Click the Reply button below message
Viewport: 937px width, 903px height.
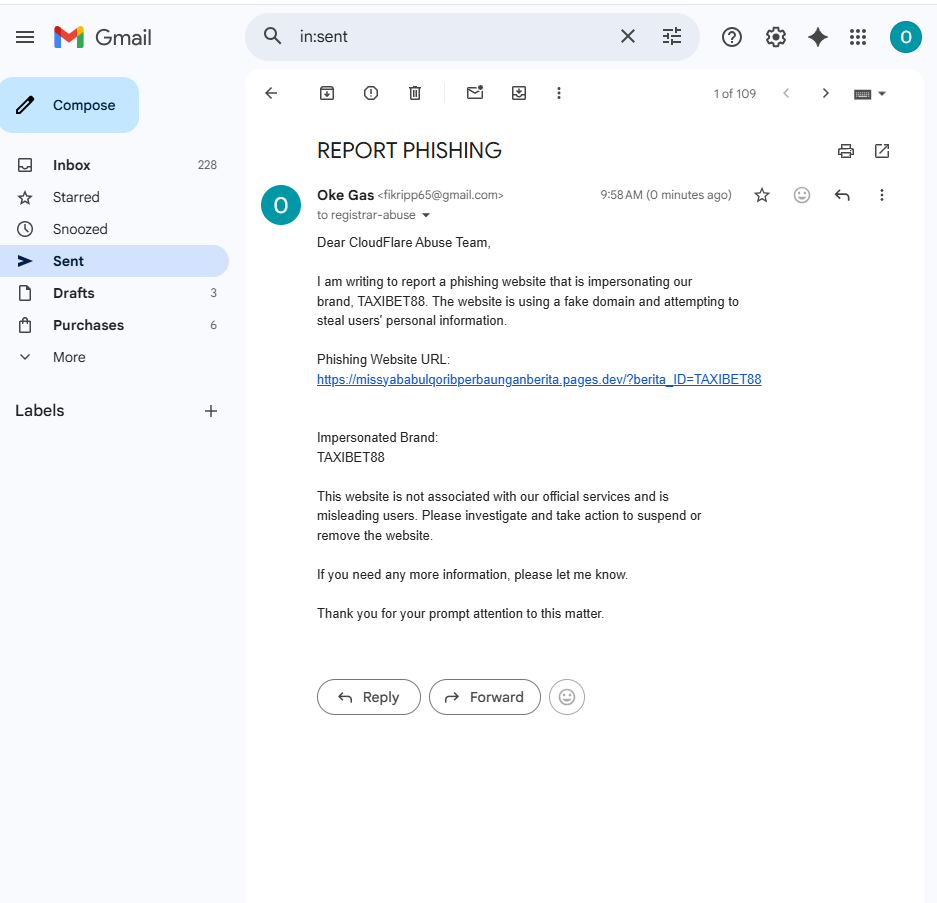point(369,697)
